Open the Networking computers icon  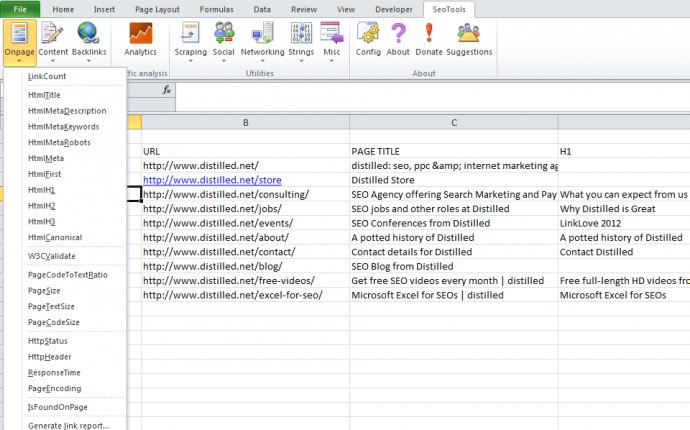coord(262,33)
